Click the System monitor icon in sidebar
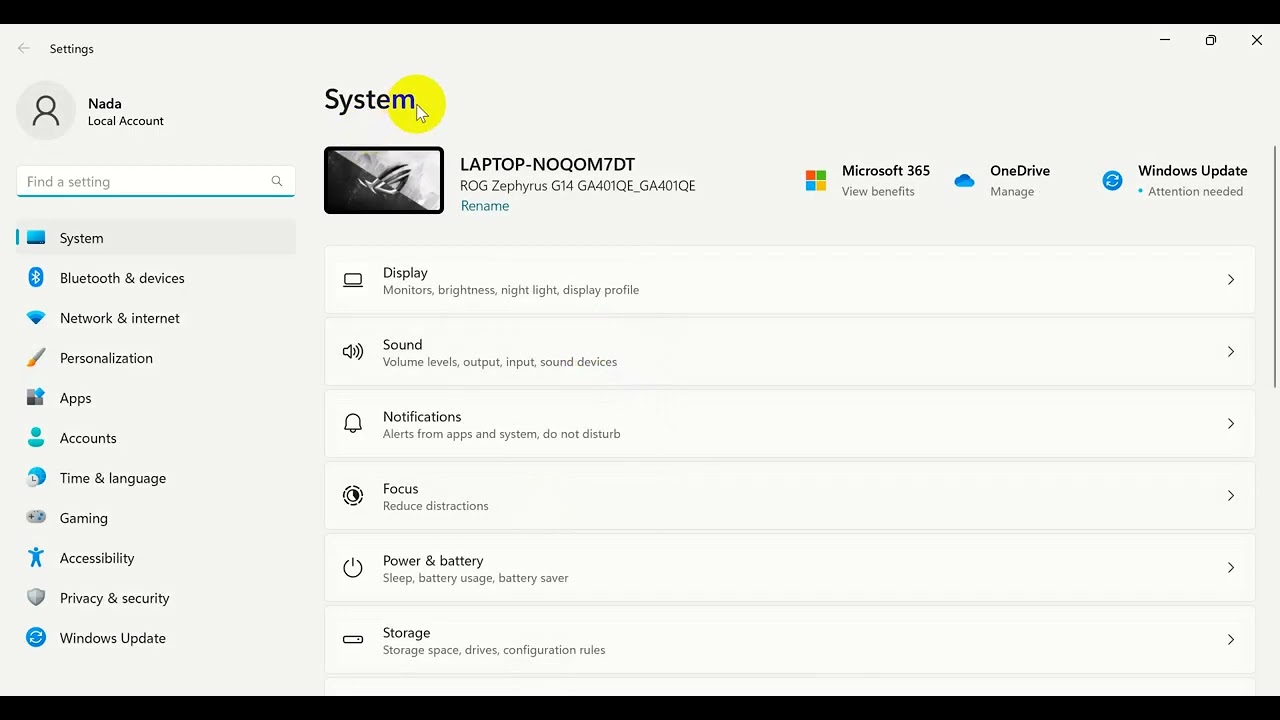 [36, 238]
